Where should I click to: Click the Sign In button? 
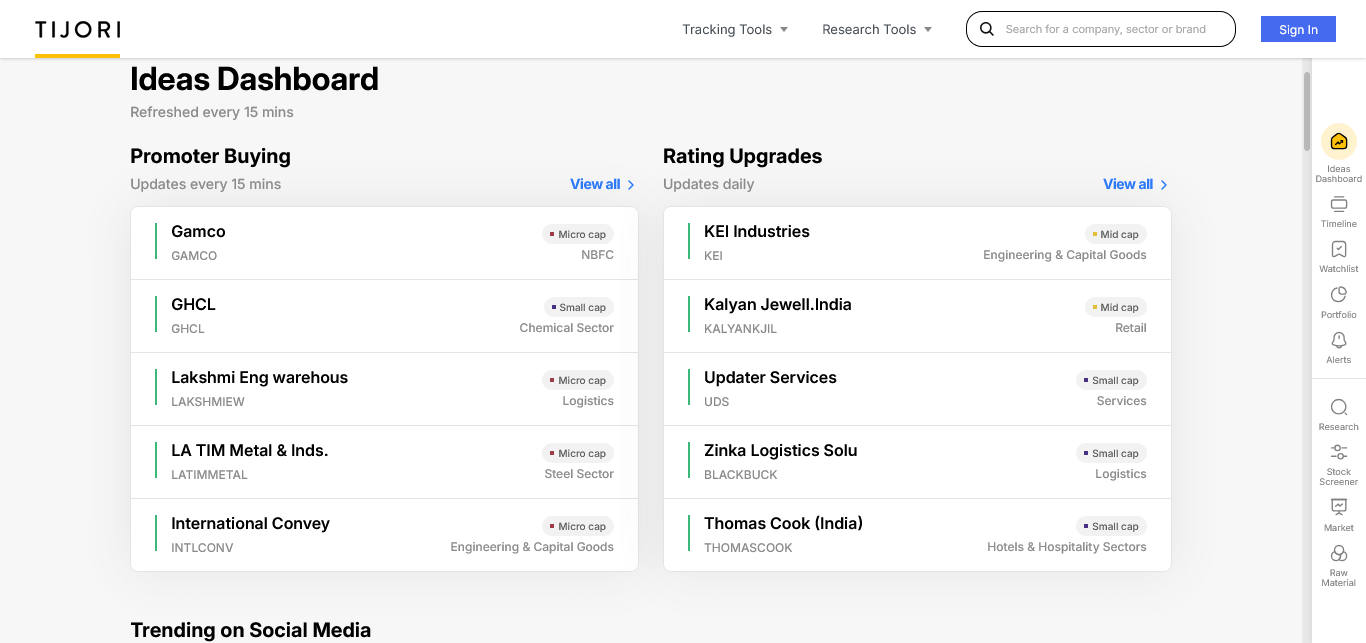click(1298, 29)
